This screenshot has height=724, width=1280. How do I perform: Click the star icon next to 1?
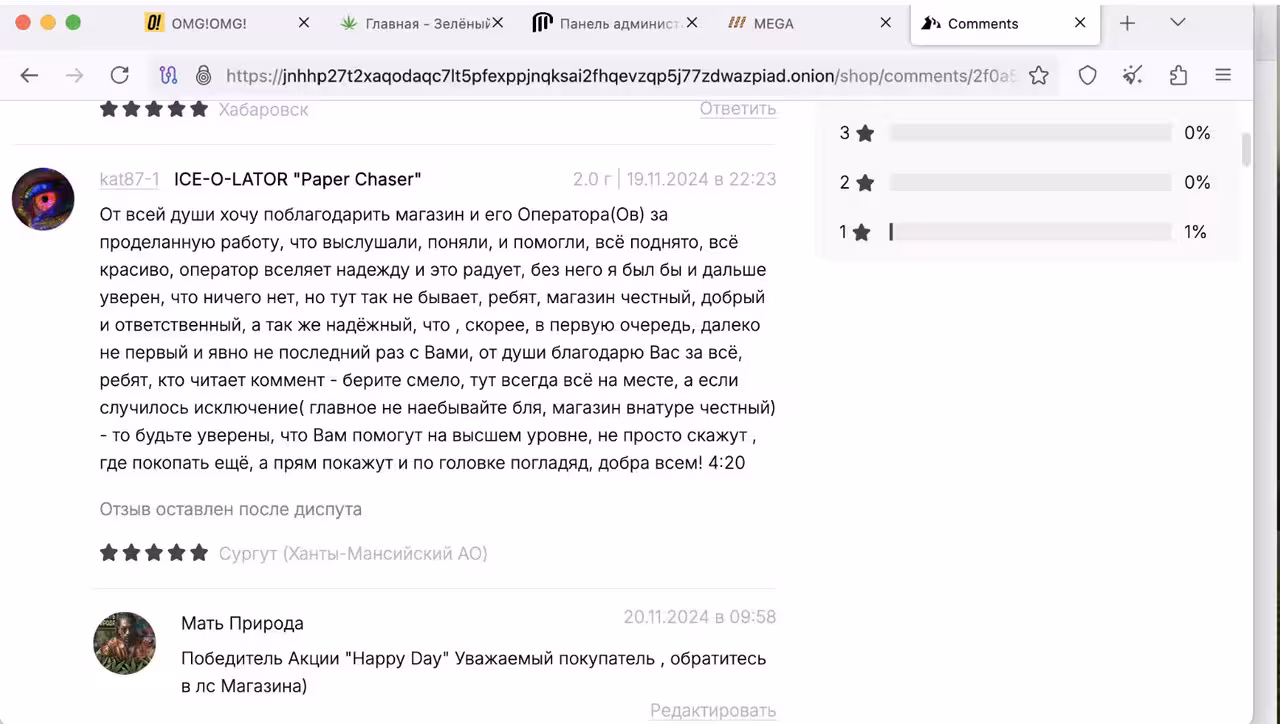tap(861, 232)
